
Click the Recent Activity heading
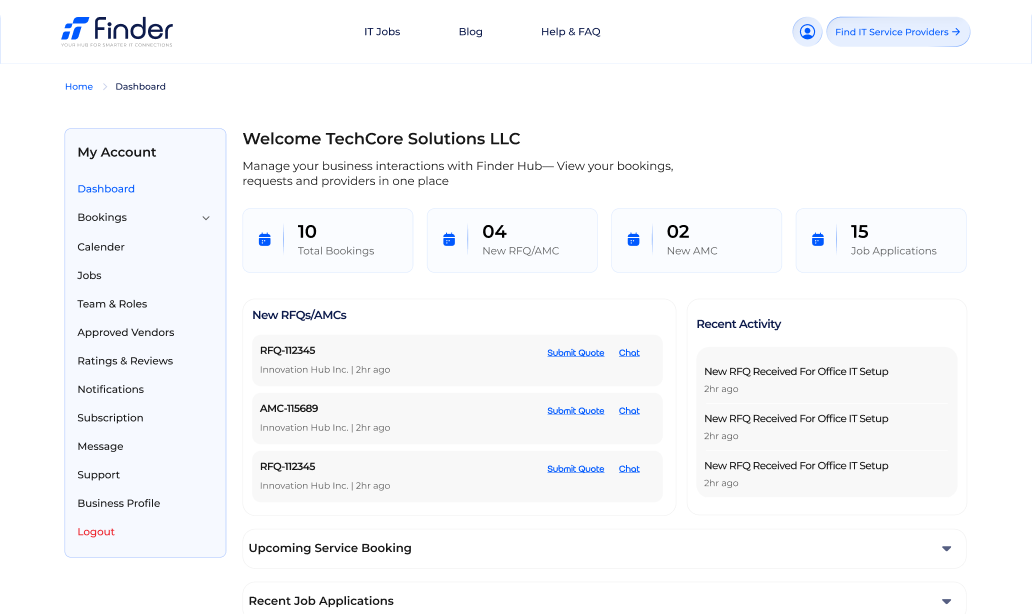[738, 324]
